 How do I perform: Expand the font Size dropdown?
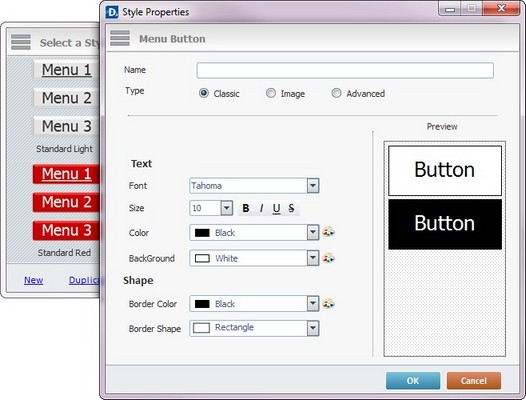[227, 208]
